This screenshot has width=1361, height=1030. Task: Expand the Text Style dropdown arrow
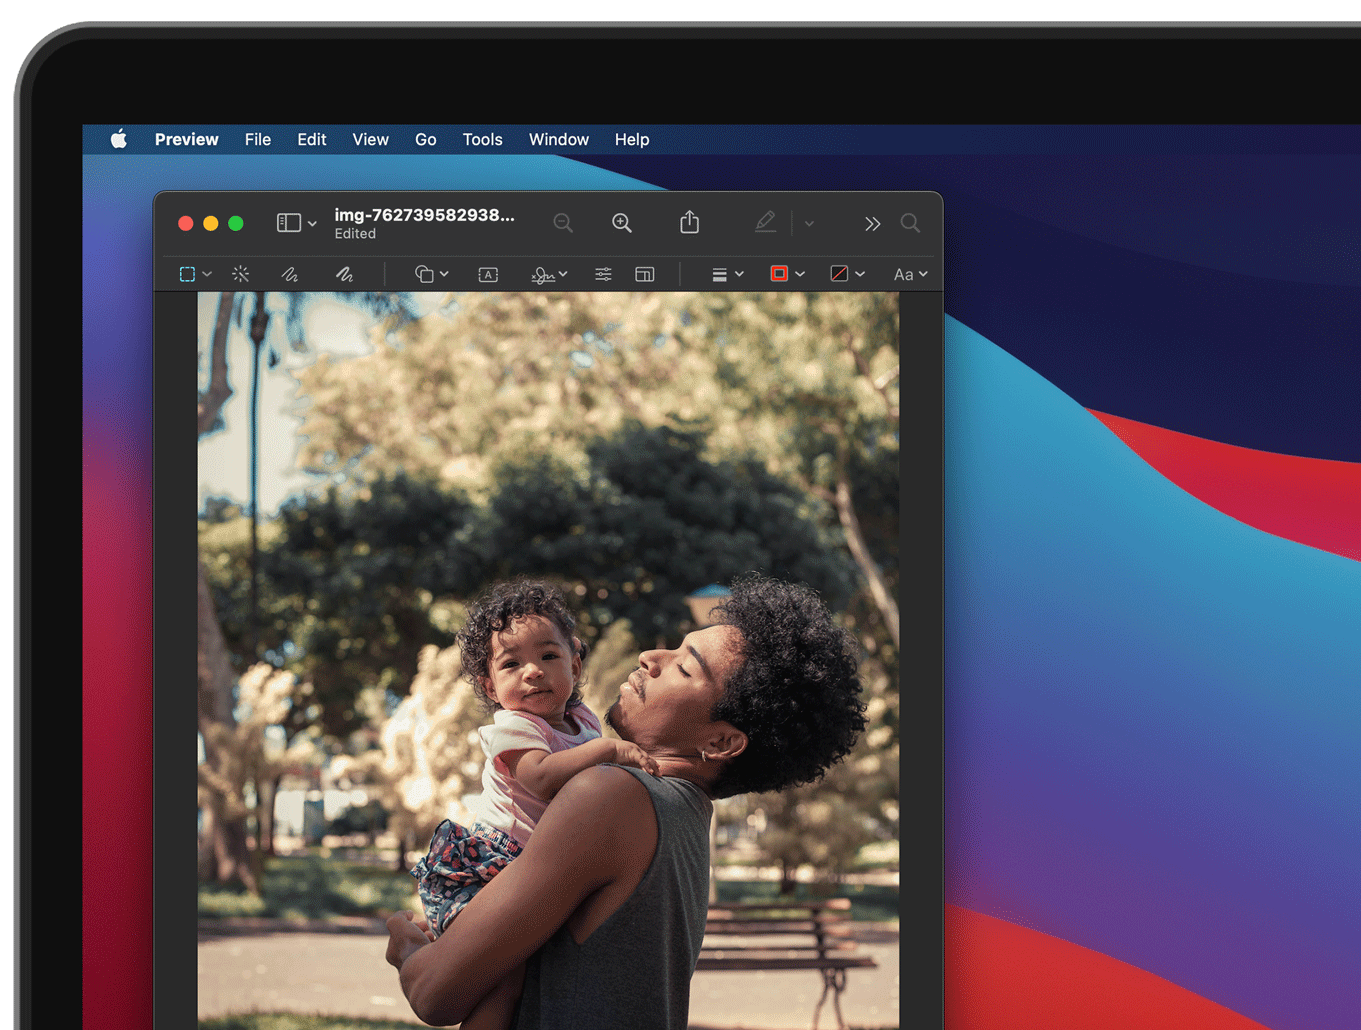923,274
